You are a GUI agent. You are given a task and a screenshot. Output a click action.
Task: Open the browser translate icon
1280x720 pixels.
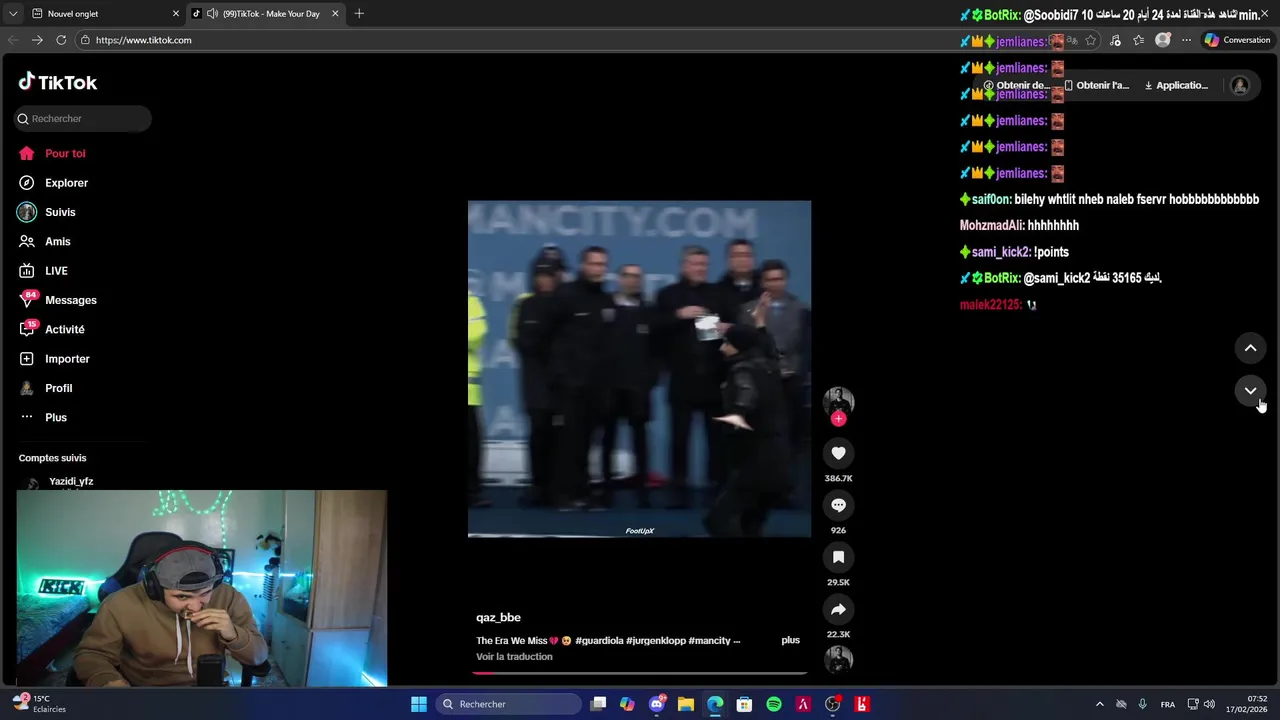(1072, 40)
